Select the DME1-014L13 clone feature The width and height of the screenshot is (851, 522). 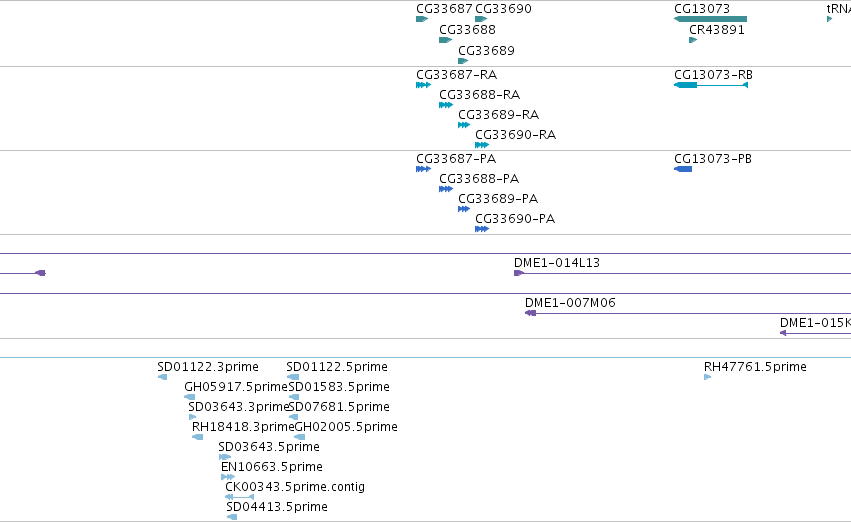pos(682,273)
